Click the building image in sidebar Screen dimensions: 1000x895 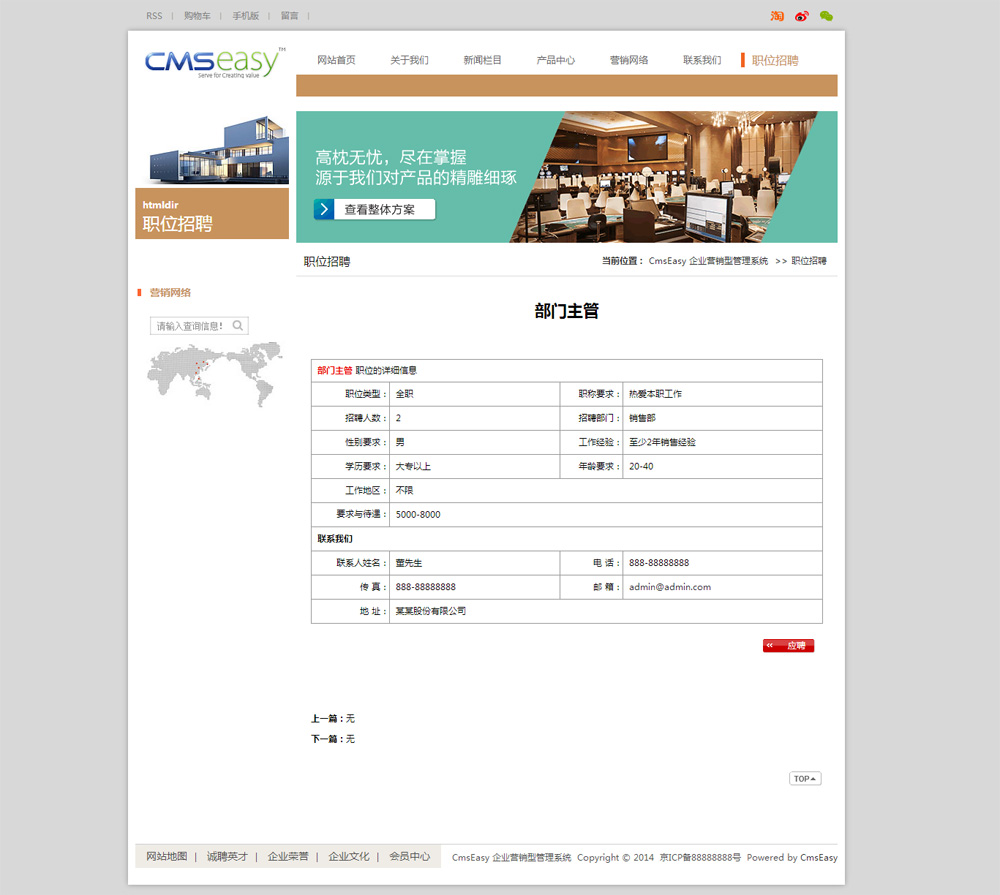[x=212, y=147]
